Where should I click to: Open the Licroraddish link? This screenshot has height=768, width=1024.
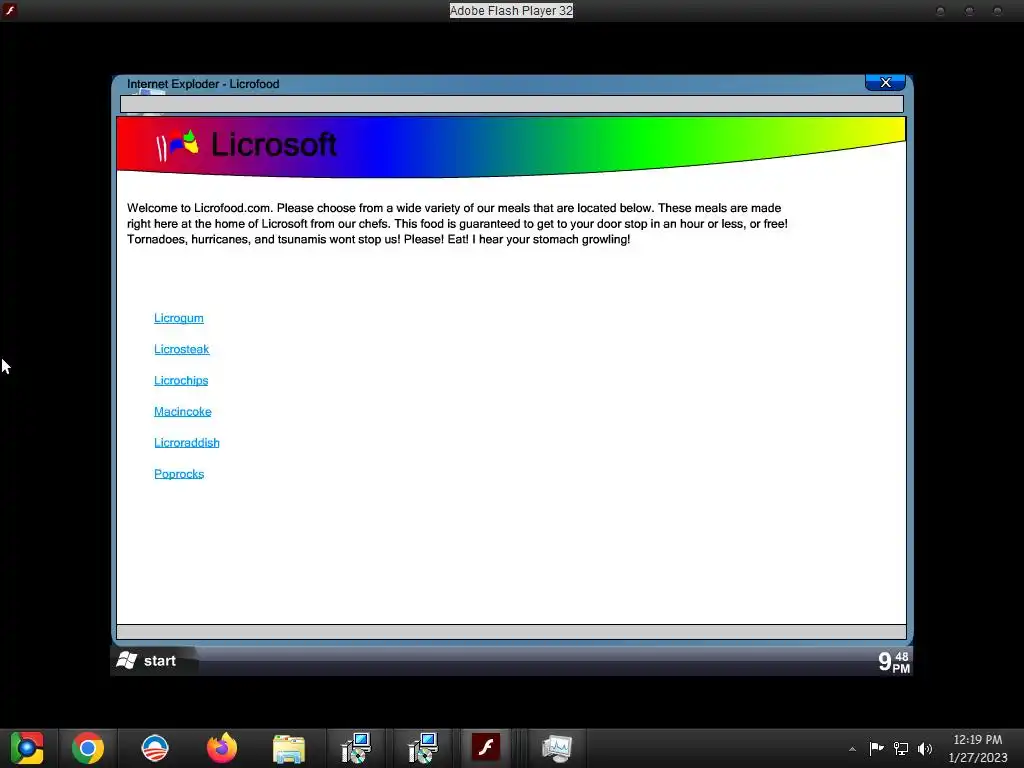click(x=187, y=443)
